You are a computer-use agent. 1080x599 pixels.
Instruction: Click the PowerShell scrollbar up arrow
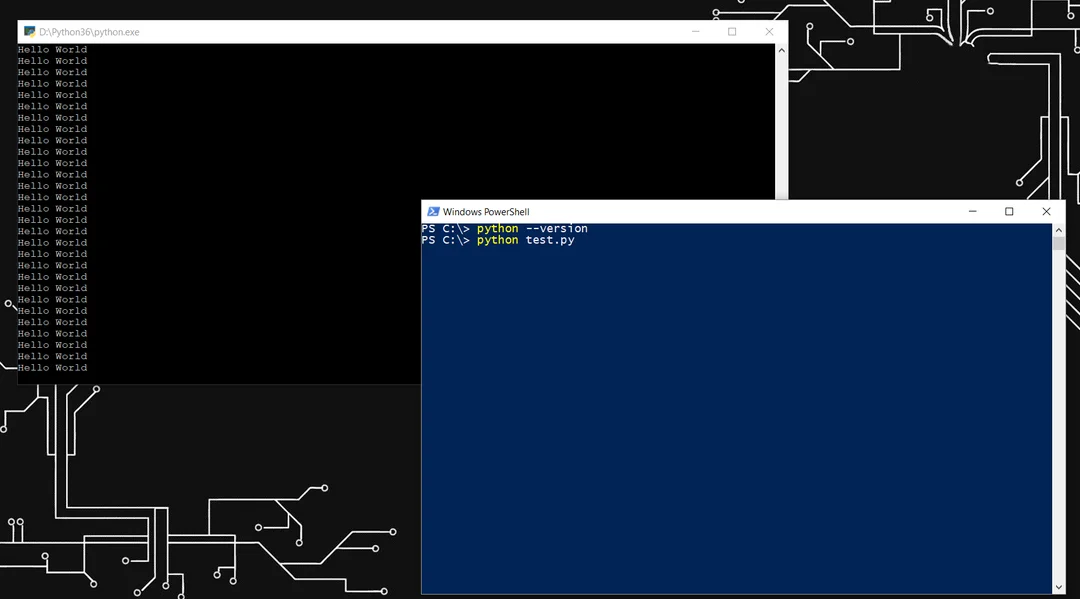1059,230
